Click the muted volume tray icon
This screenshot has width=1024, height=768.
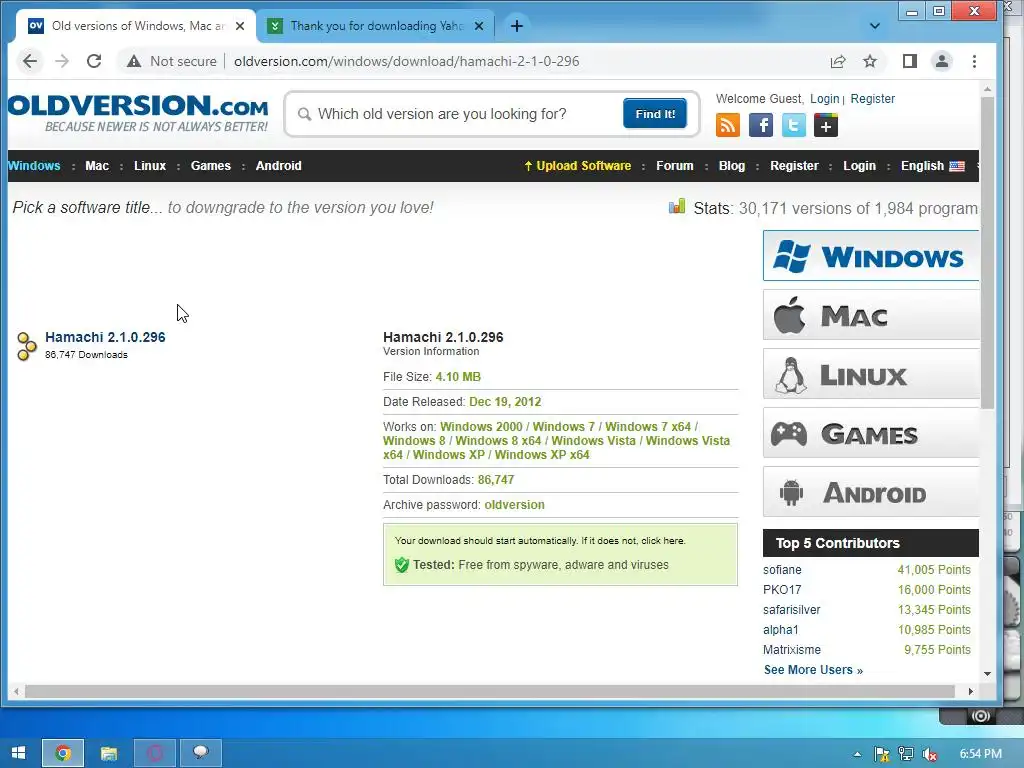930,754
